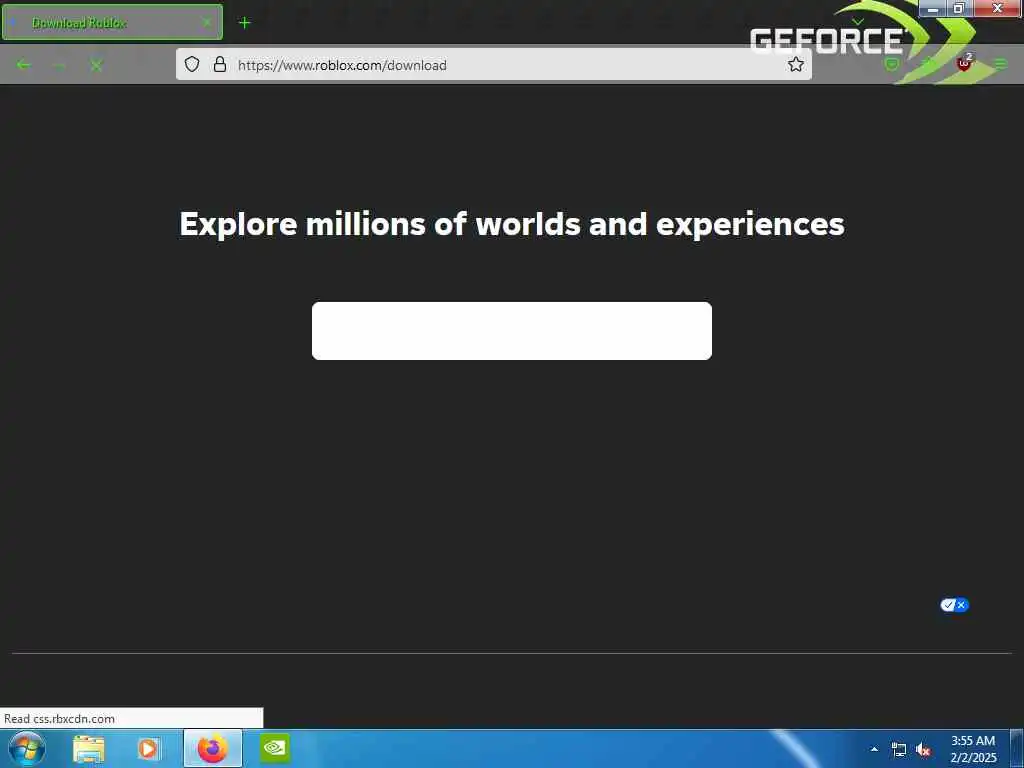Open the uBlock Origin extension icon
The width and height of the screenshot is (1024, 768).
coord(964,63)
